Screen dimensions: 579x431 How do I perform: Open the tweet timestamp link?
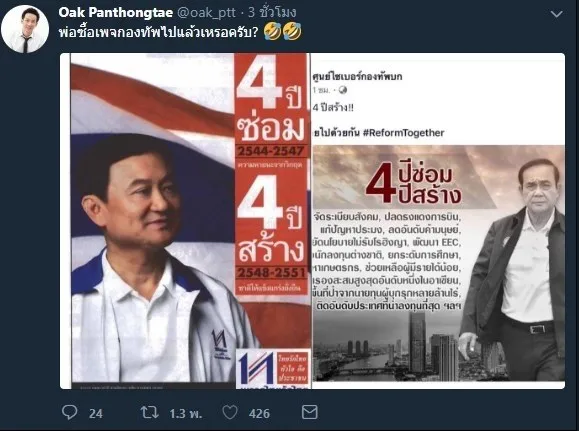(272, 12)
